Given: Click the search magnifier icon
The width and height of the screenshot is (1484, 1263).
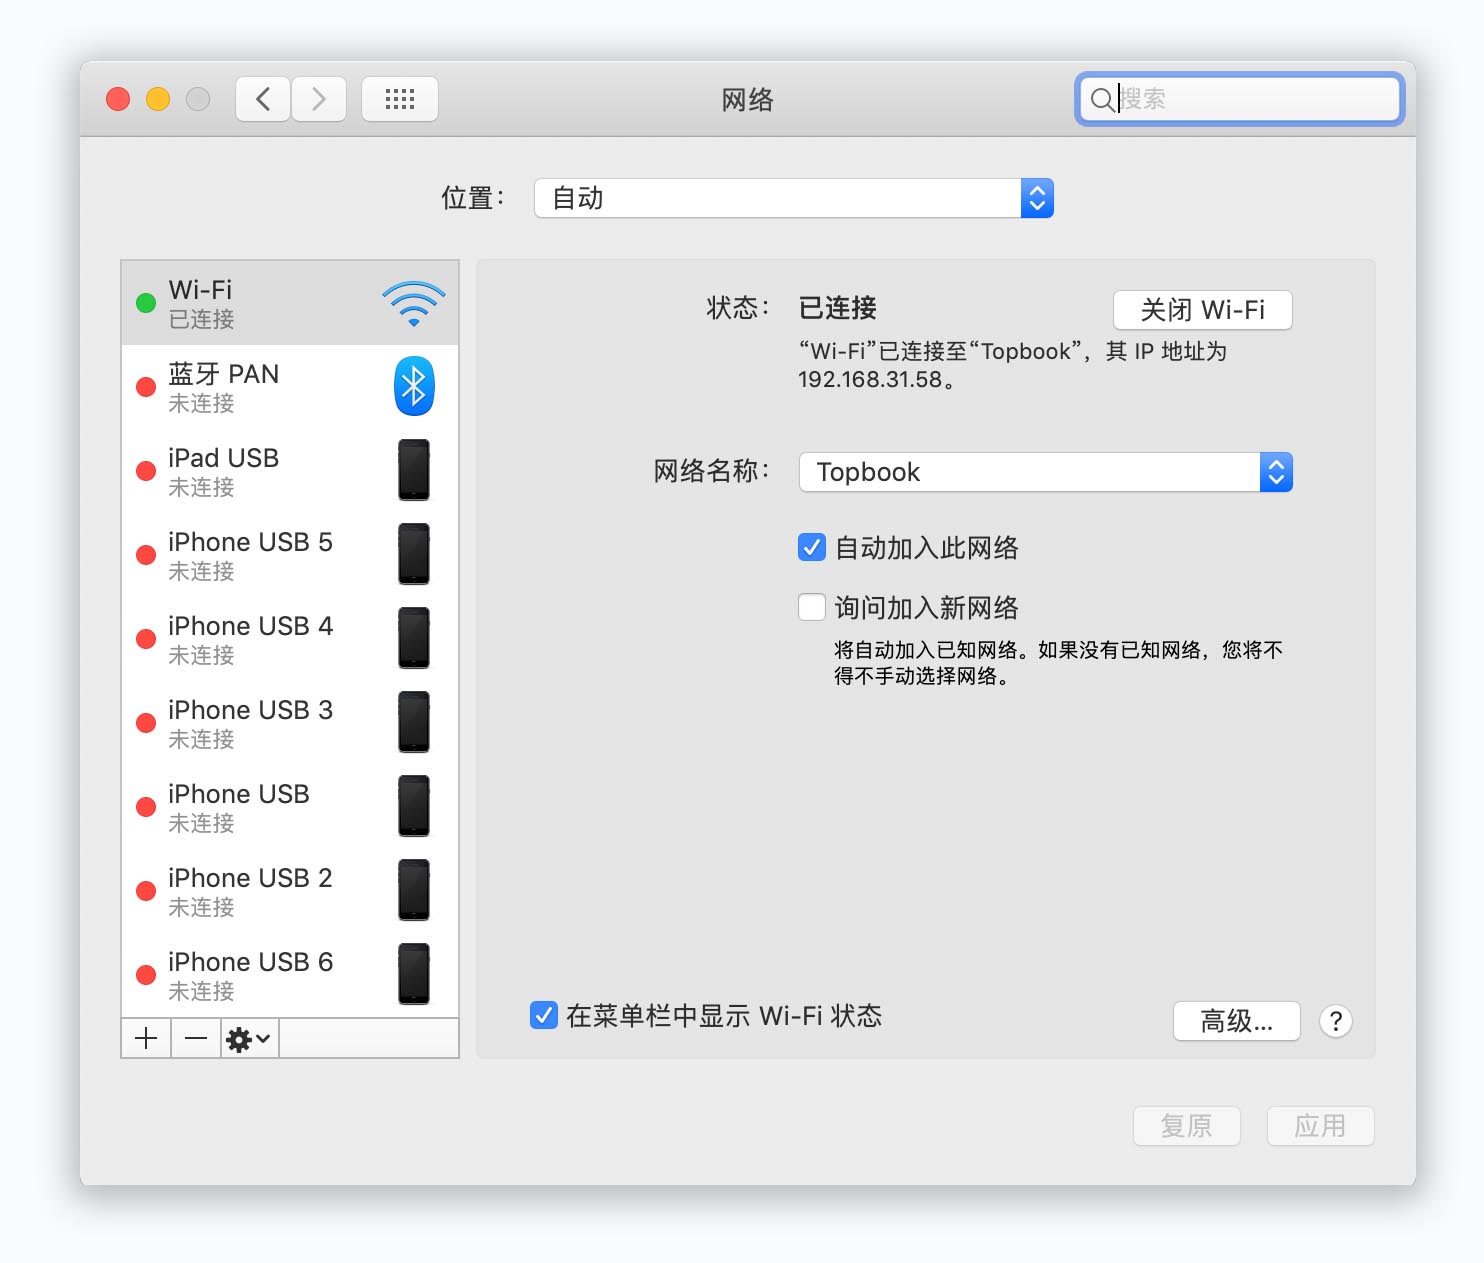Looking at the screenshot, I should point(1101,100).
